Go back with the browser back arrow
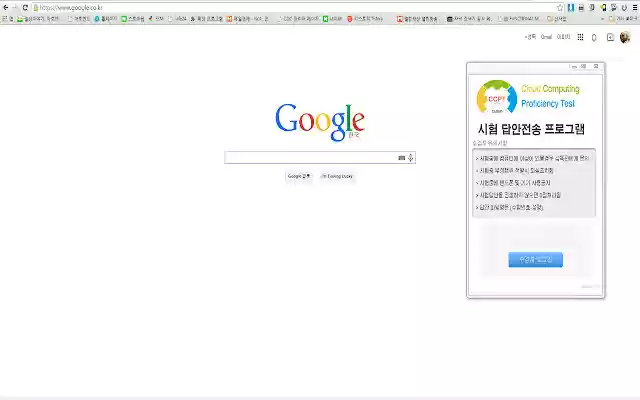This screenshot has width=640, height=400. pyautogui.click(x=6, y=7)
